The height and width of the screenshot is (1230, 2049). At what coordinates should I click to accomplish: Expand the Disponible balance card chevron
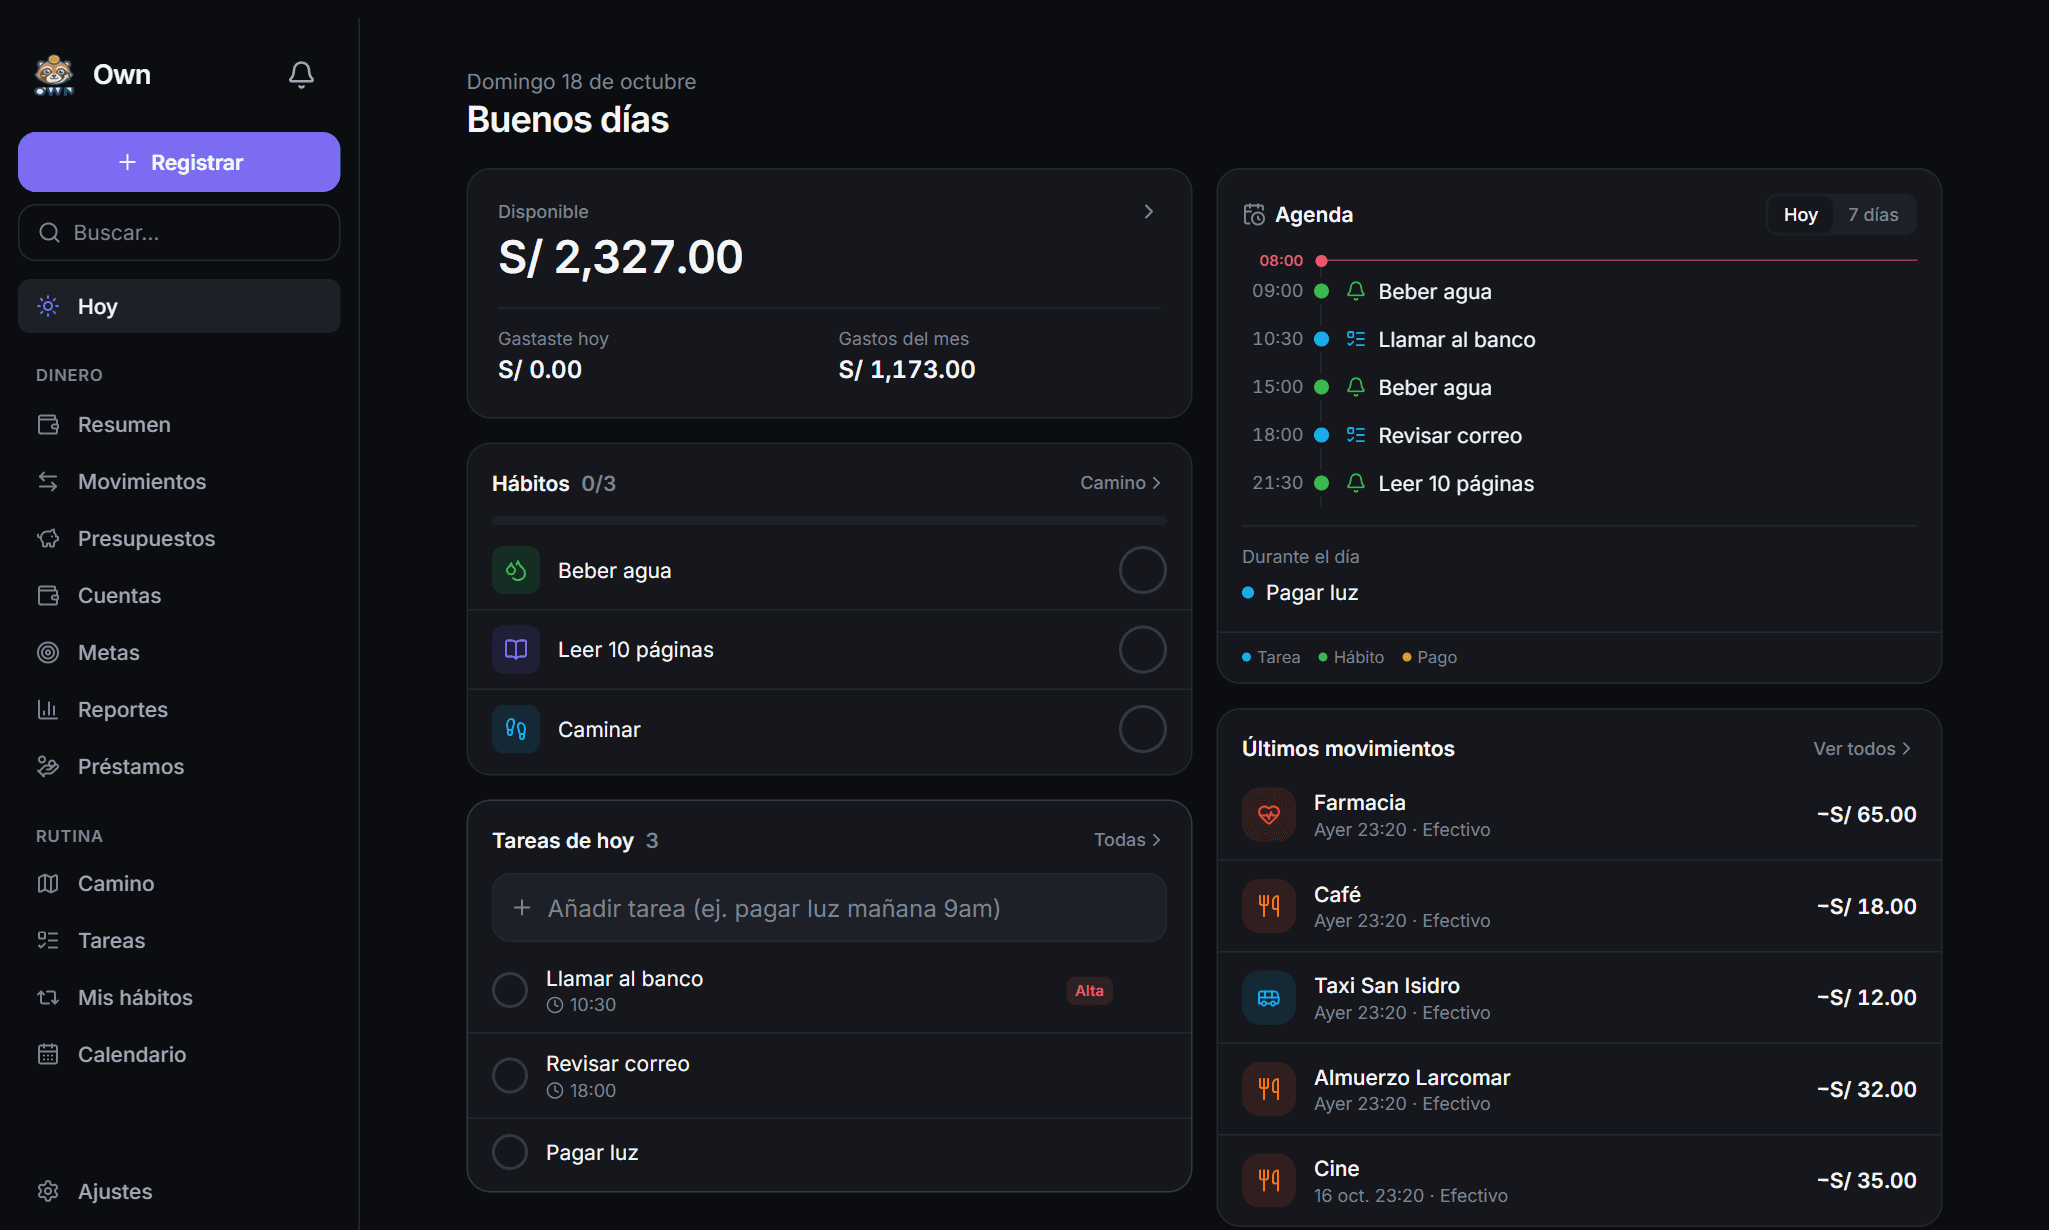click(1148, 212)
